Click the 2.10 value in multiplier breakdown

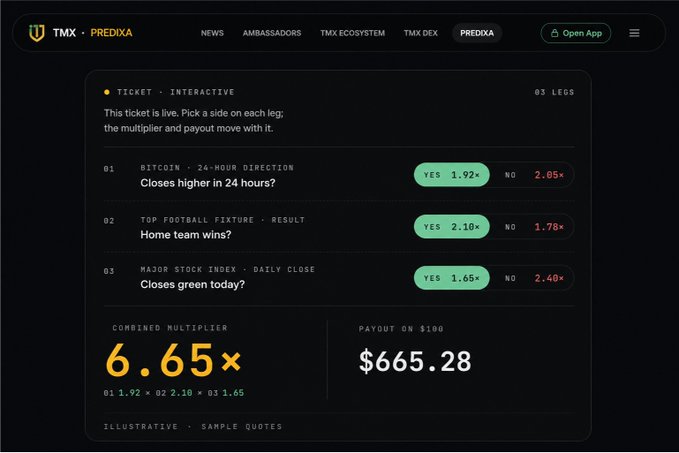181,393
